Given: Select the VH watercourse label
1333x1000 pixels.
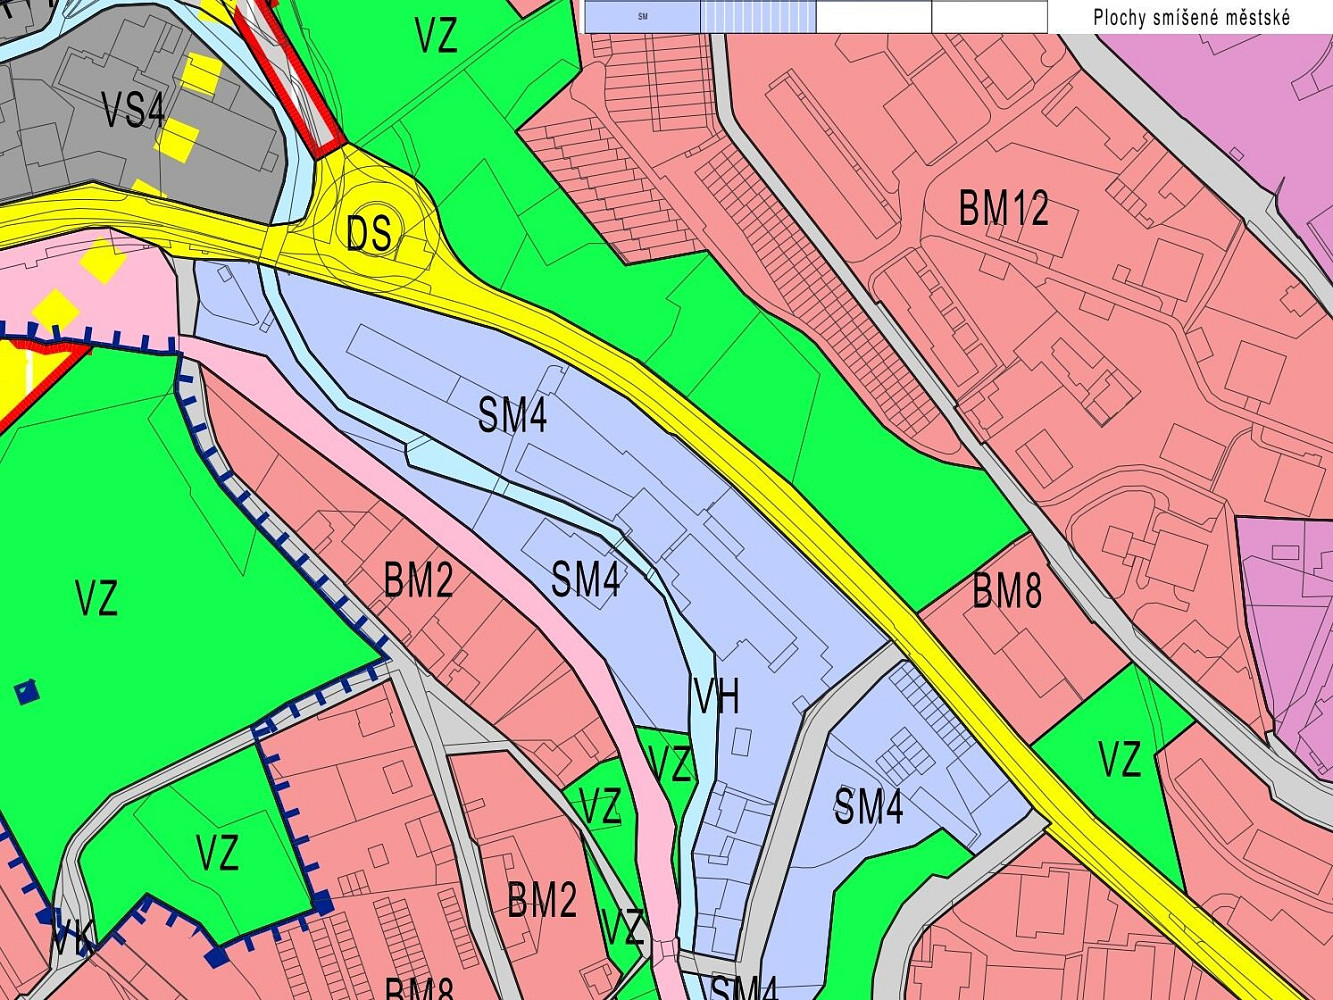Looking at the screenshot, I should pyautogui.click(x=716, y=697).
